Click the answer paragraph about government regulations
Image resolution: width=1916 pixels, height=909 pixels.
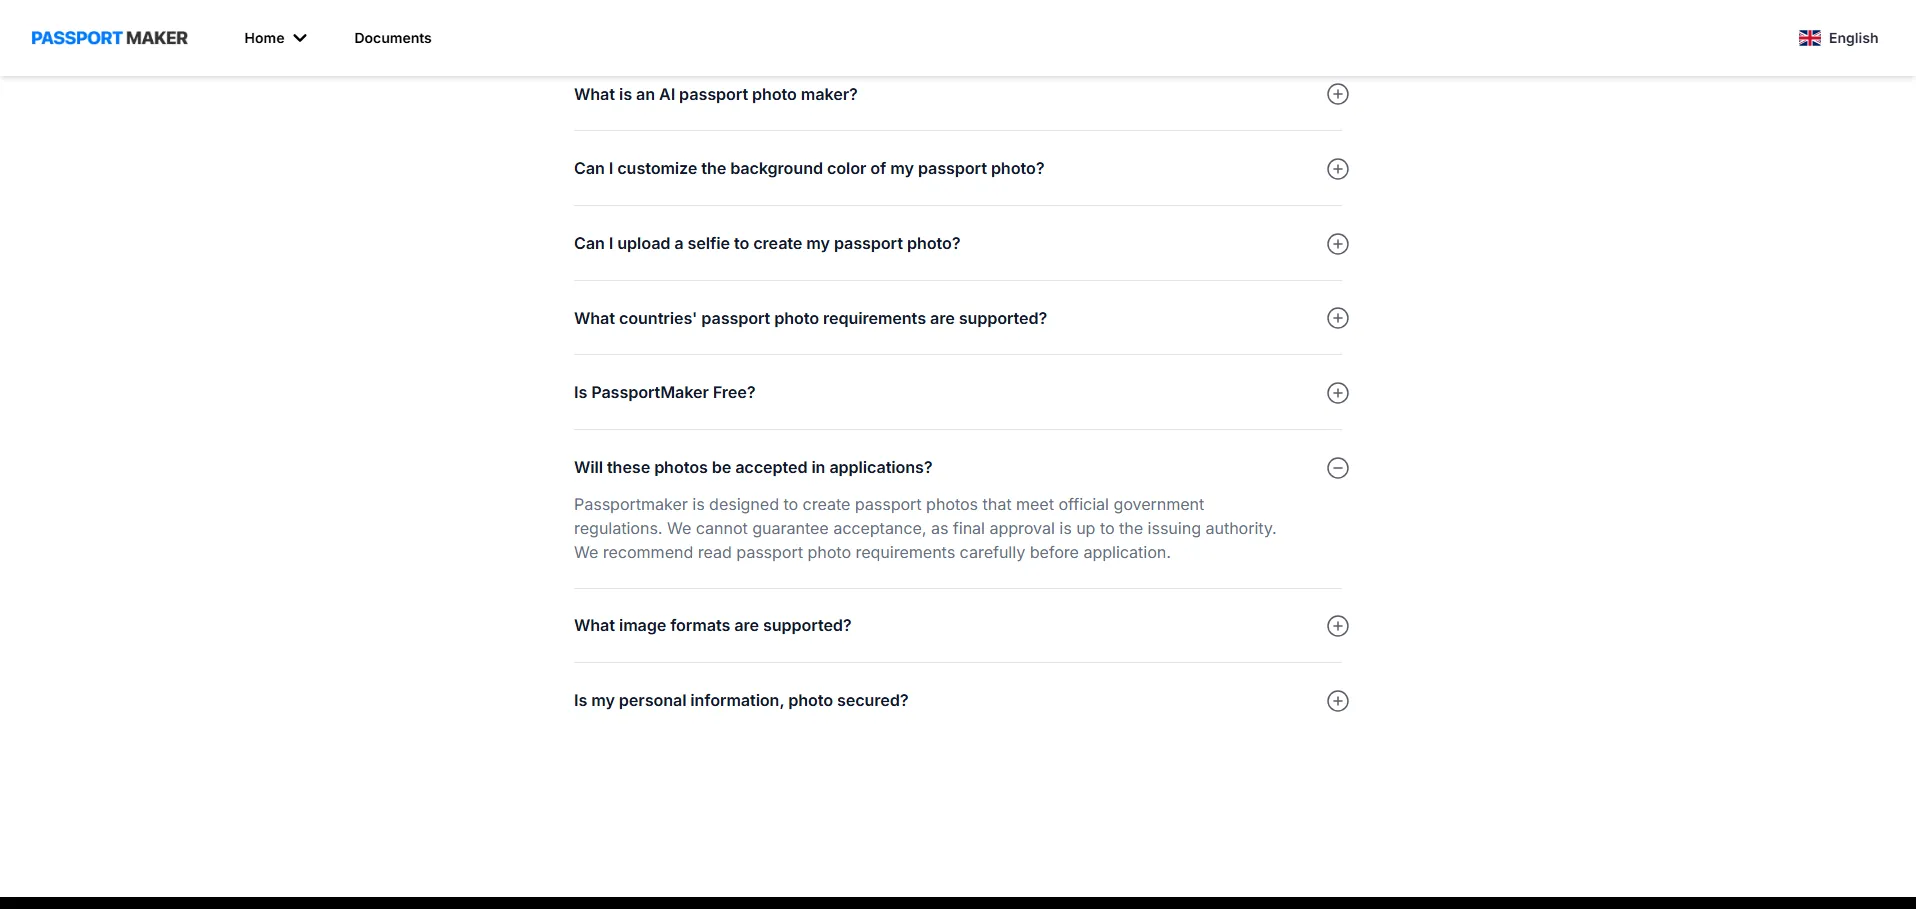(x=924, y=528)
